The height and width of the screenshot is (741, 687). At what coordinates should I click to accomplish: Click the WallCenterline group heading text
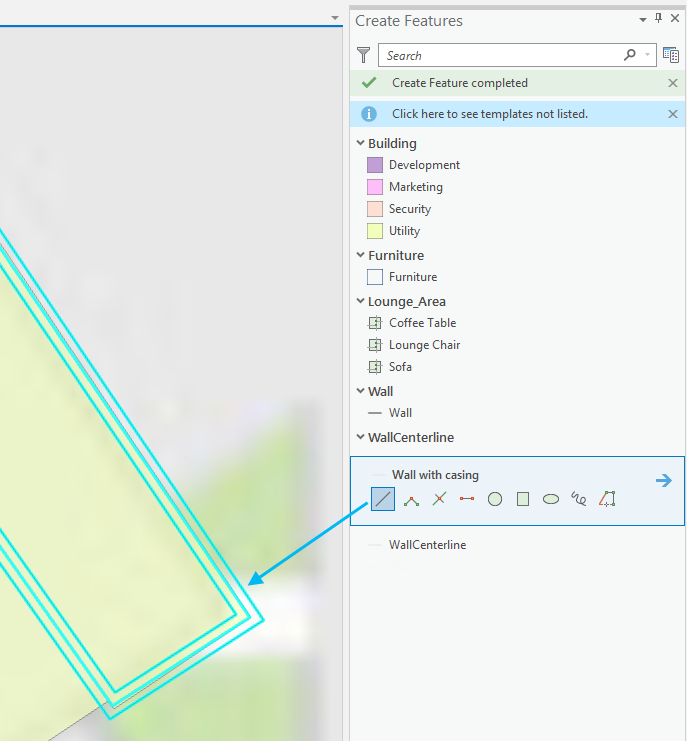coord(411,437)
